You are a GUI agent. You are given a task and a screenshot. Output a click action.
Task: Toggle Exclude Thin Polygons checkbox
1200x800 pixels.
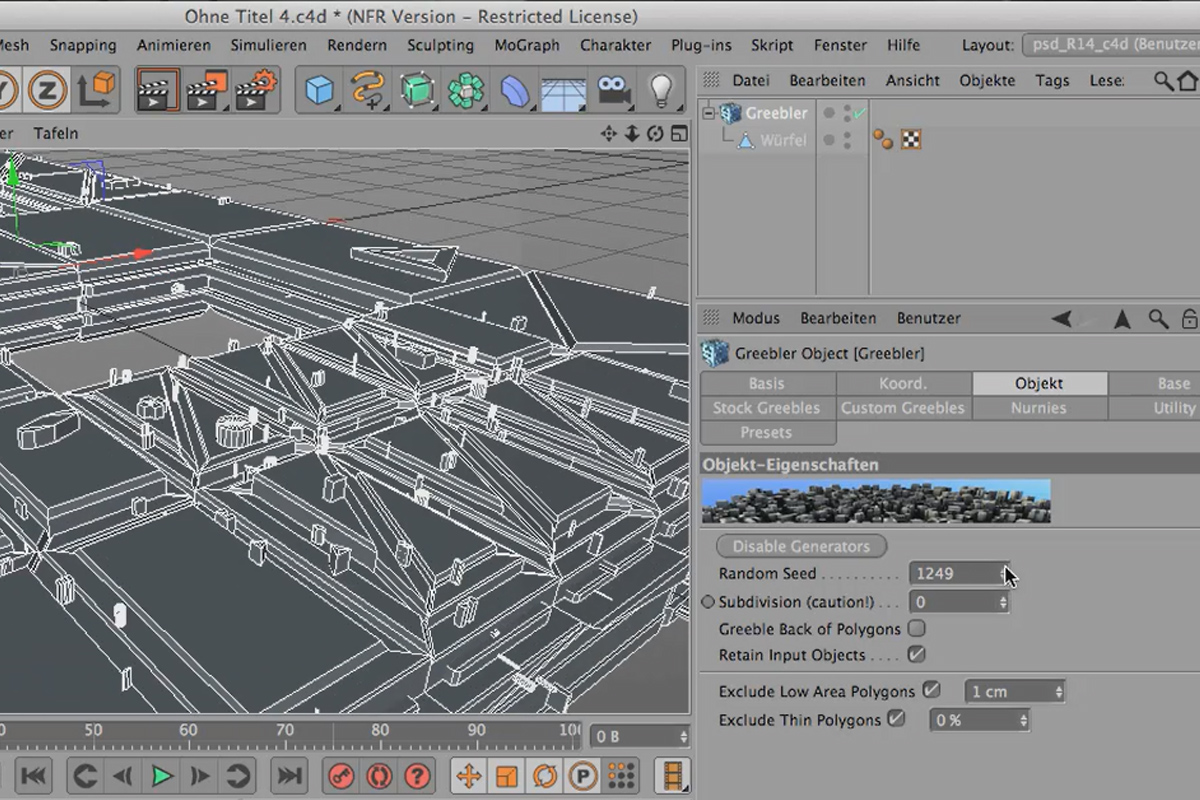point(897,718)
